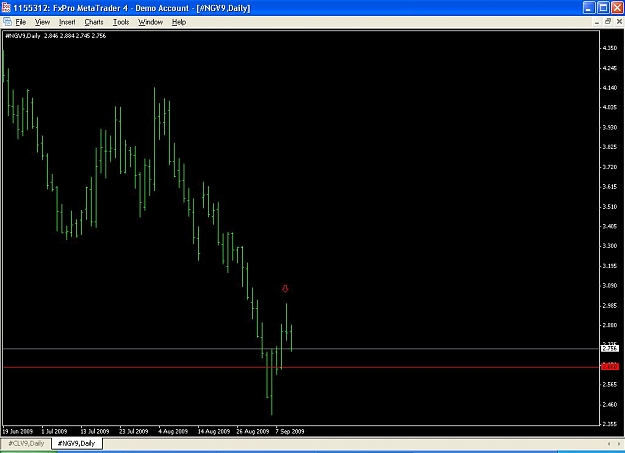This screenshot has height=453, width=625.
Task: Click the 2.460 price axis label
Action: pyautogui.click(x=610, y=404)
